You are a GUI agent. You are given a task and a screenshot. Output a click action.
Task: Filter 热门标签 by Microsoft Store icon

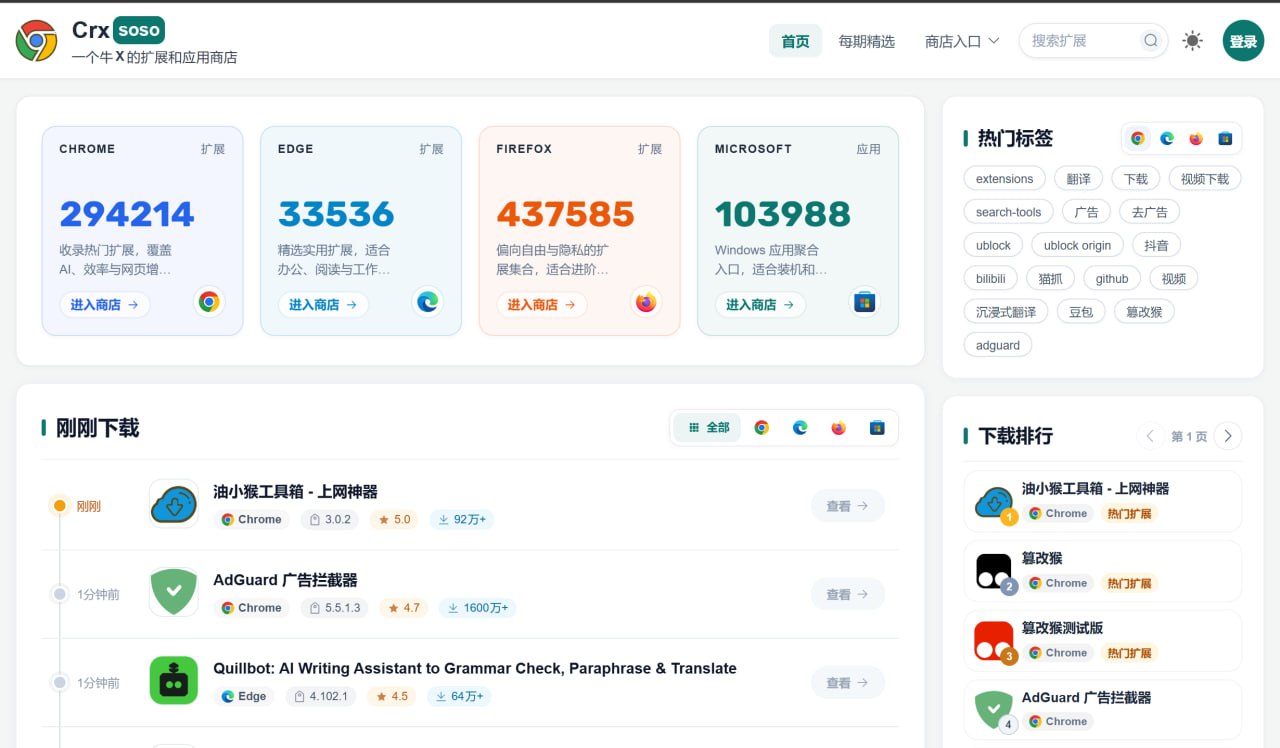(x=1225, y=139)
